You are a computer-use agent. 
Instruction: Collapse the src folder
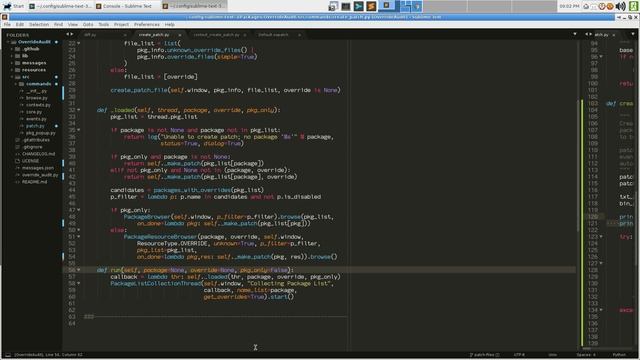point(12,77)
